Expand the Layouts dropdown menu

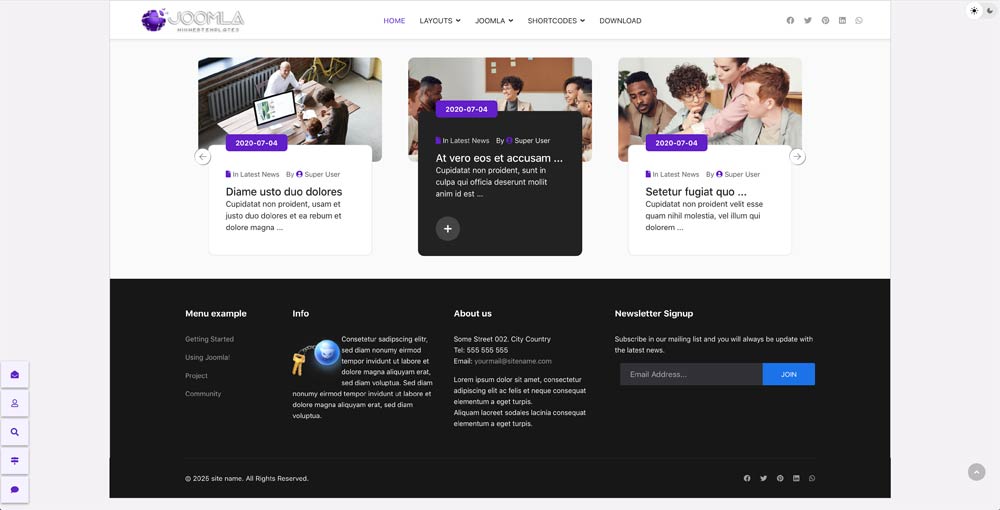440,20
